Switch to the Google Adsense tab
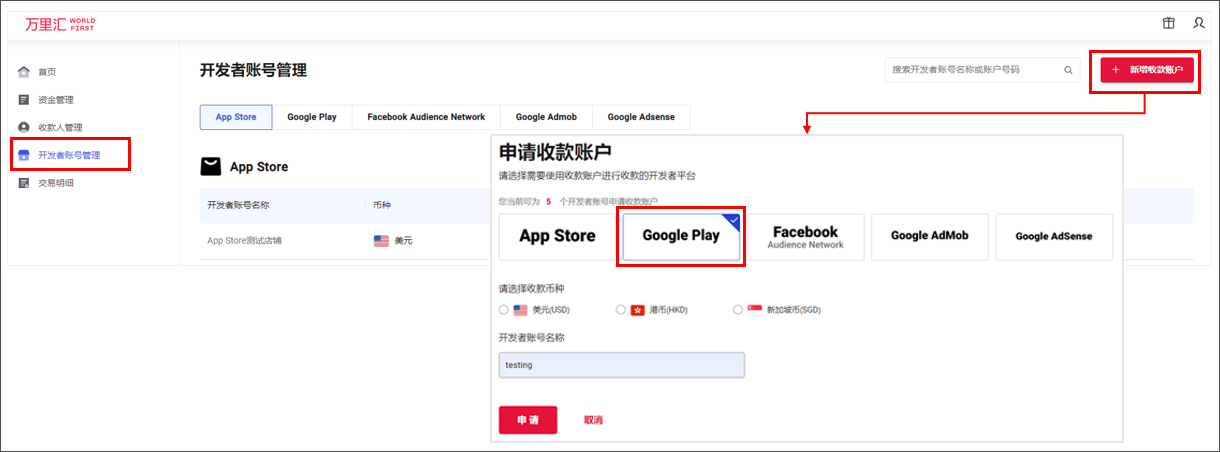 (641, 117)
